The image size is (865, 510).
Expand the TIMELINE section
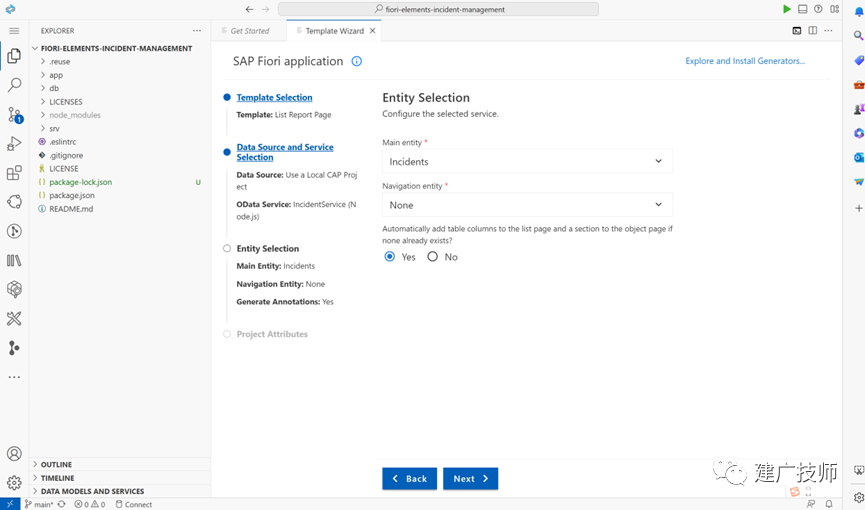point(57,478)
